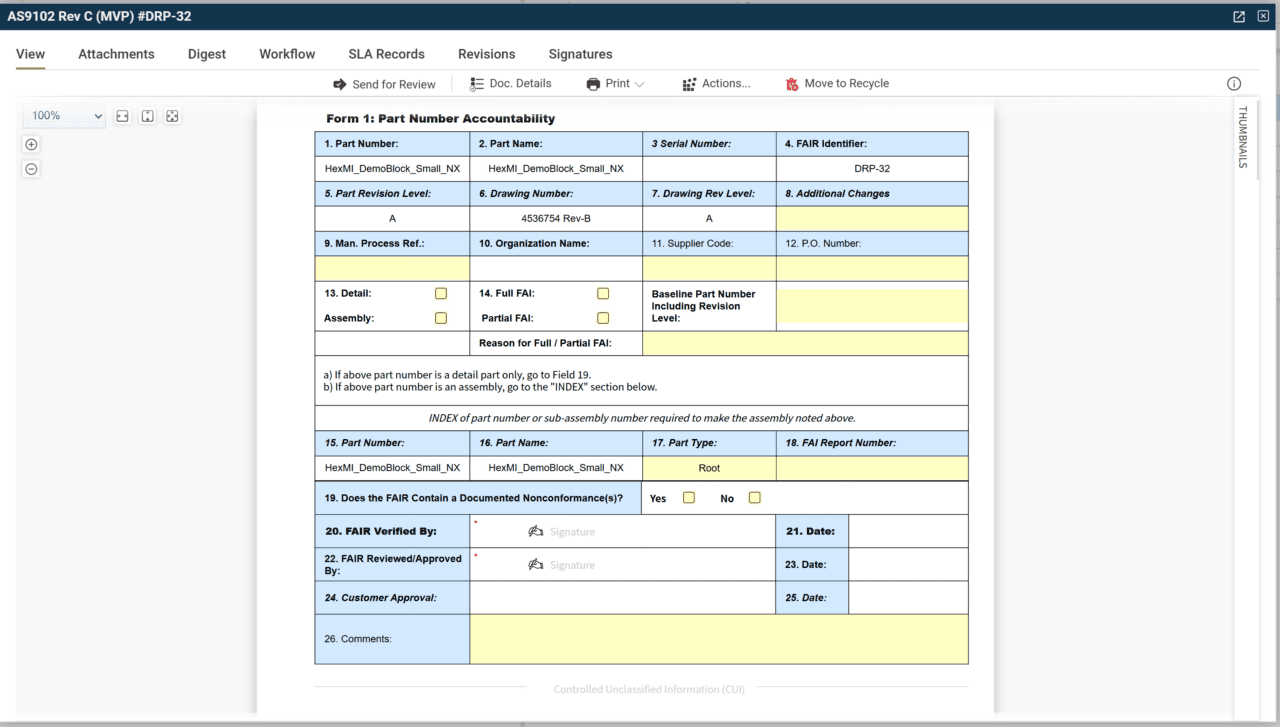Open the zoom percentage dropdown
1280x727 pixels.
click(x=64, y=116)
